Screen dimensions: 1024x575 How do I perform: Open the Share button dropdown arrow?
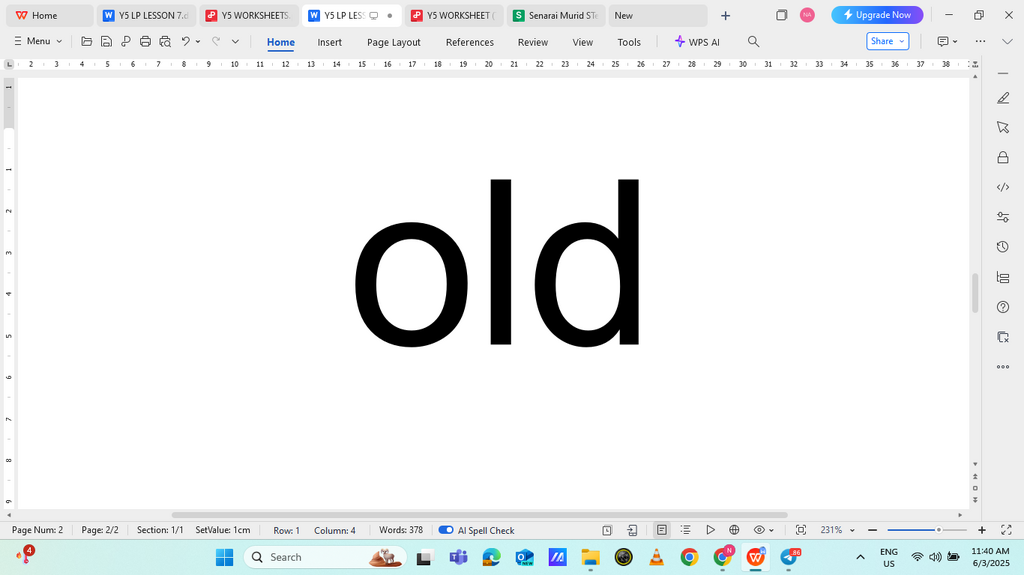tap(902, 41)
